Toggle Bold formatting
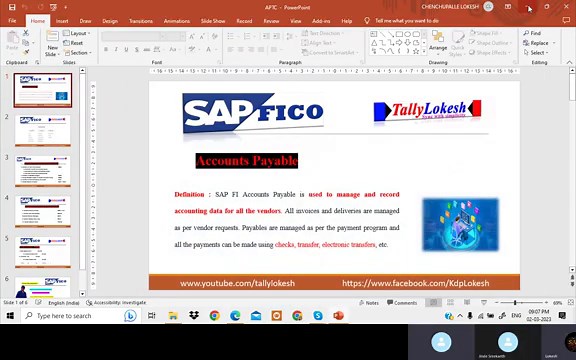576x360 pixels. pyautogui.click(x=106, y=49)
